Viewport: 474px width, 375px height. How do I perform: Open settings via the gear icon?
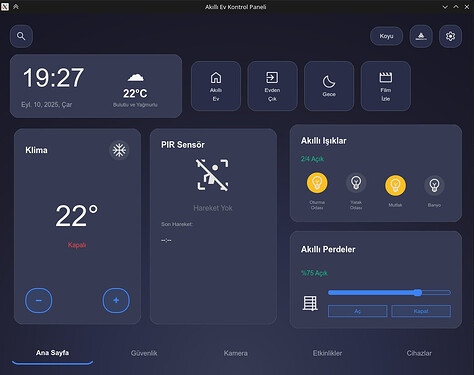(x=450, y=36)
